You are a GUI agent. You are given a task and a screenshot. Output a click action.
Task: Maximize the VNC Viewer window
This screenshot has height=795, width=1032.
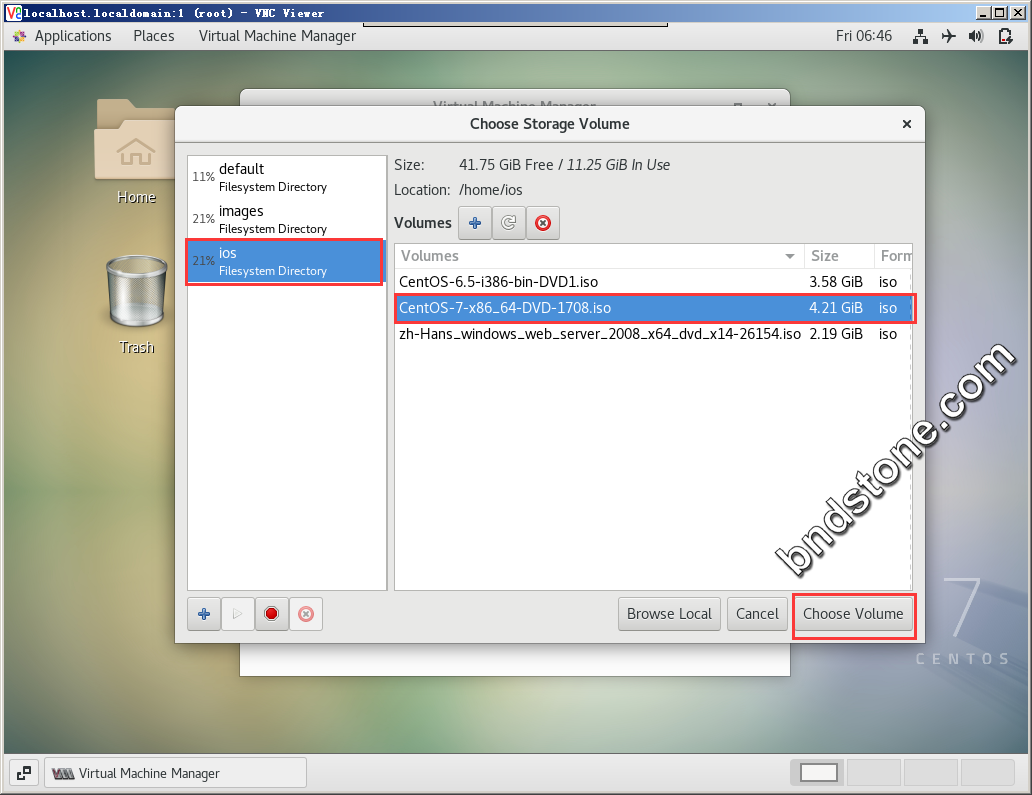pos(1000,13)
